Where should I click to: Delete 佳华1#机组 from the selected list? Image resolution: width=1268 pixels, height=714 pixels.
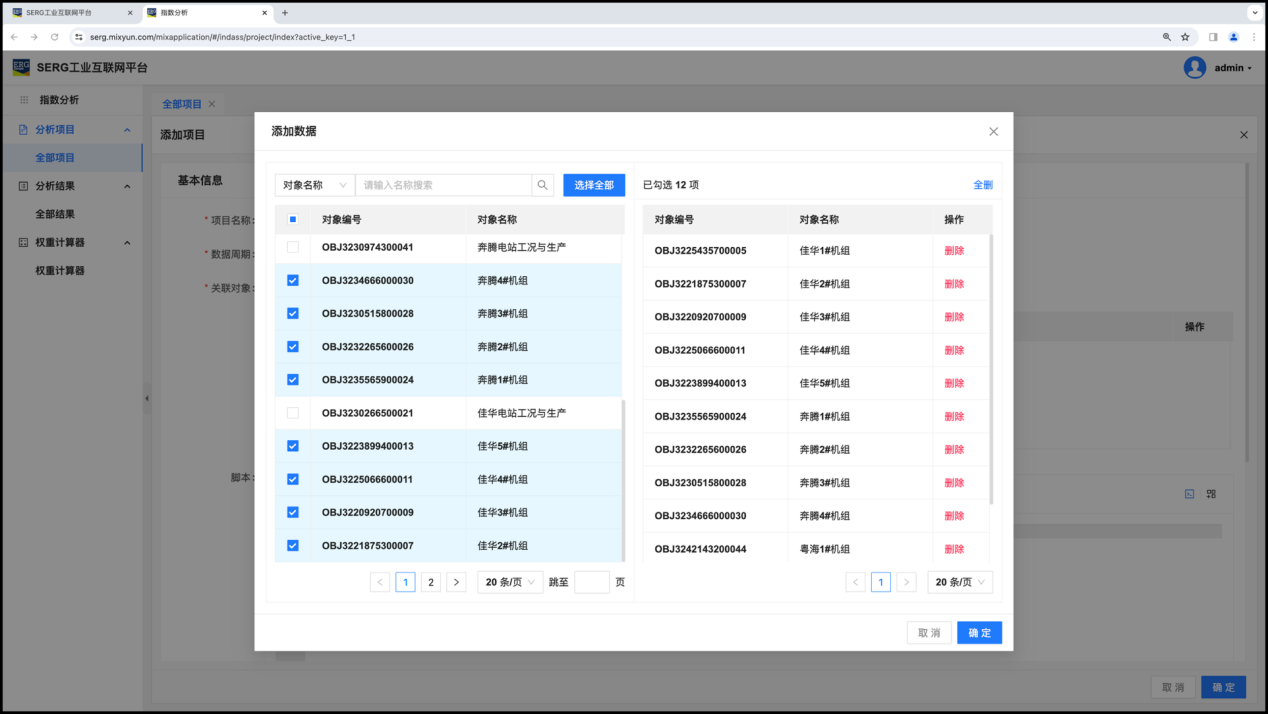(954, 251)
